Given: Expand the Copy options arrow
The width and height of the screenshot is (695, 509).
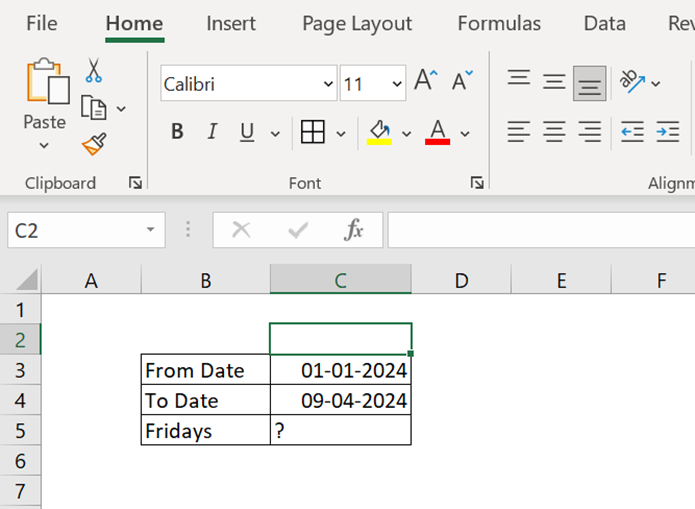Looking at the screenshot, I should (121, 109).
